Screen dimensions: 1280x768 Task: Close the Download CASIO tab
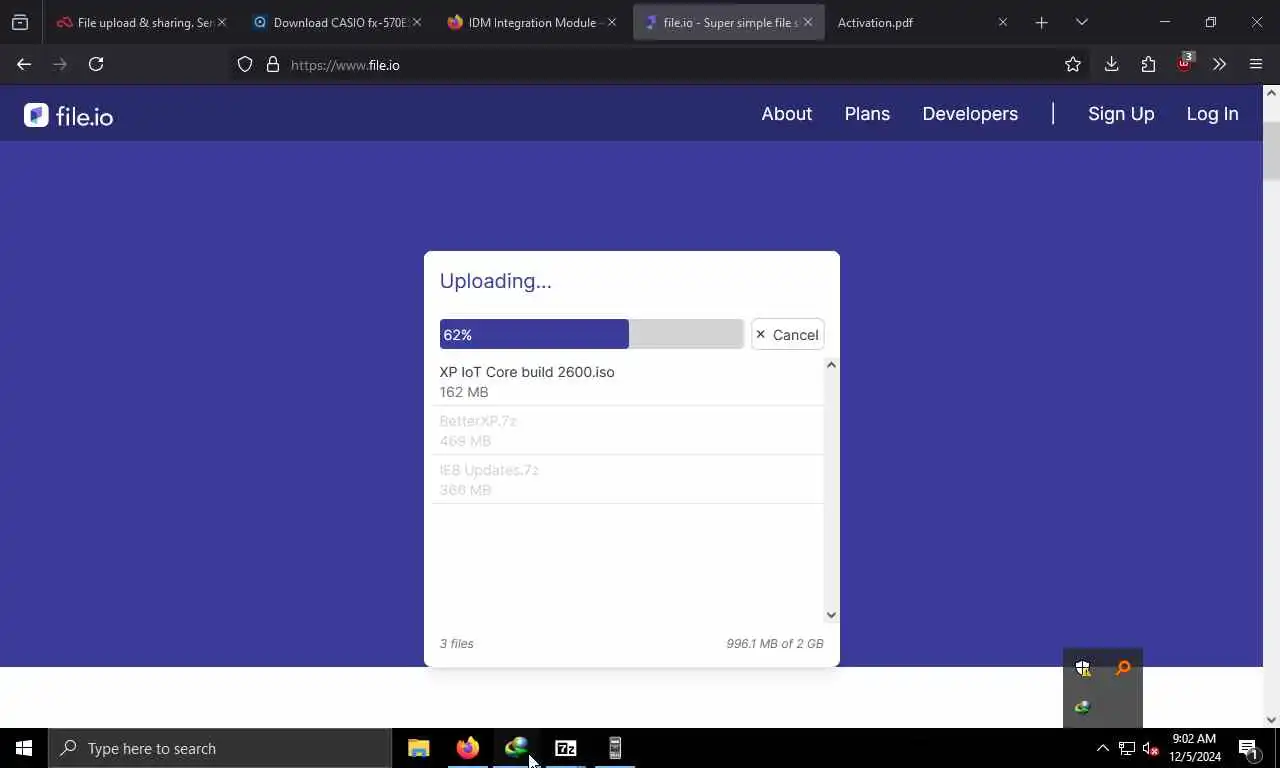(x=417, y=22)
